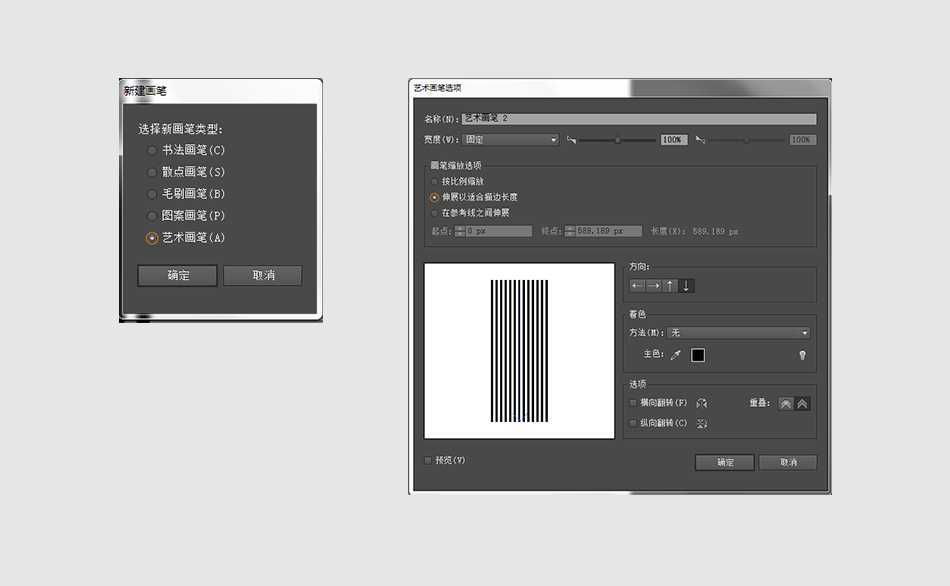Toggle the 预览 (V) preview checkbox

[428, 461]
